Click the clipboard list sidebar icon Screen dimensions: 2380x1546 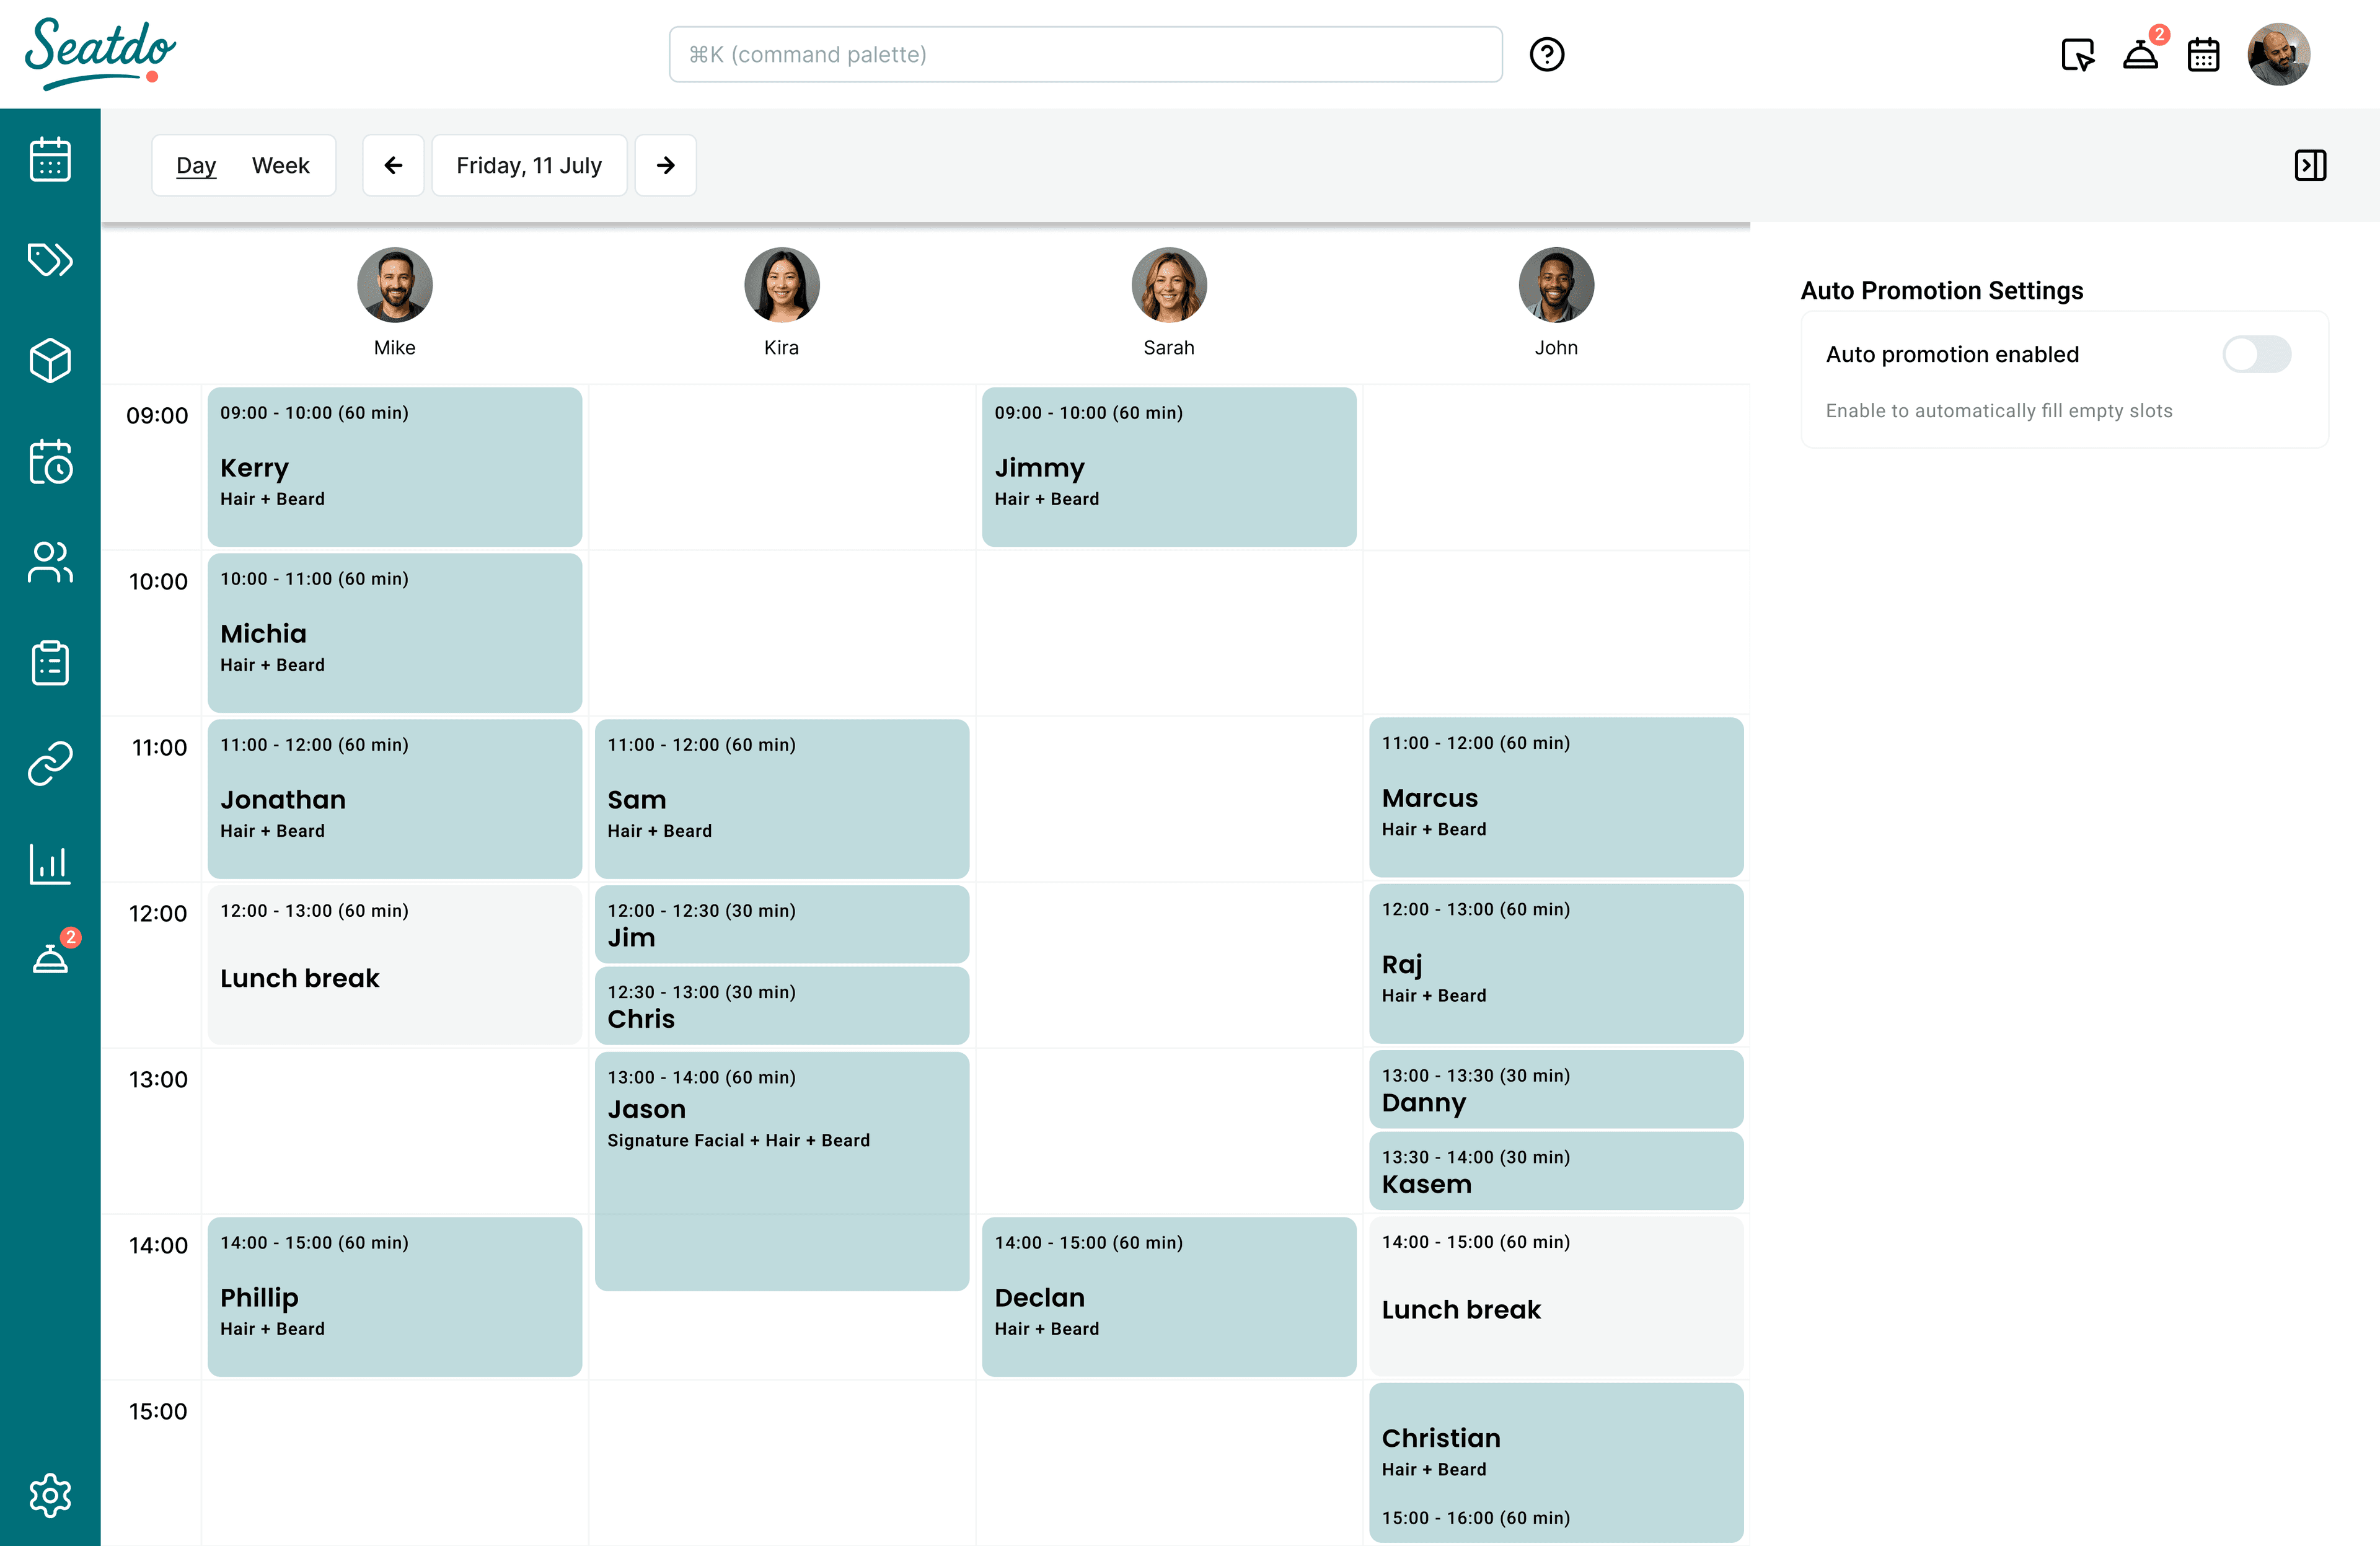point(50,663)
